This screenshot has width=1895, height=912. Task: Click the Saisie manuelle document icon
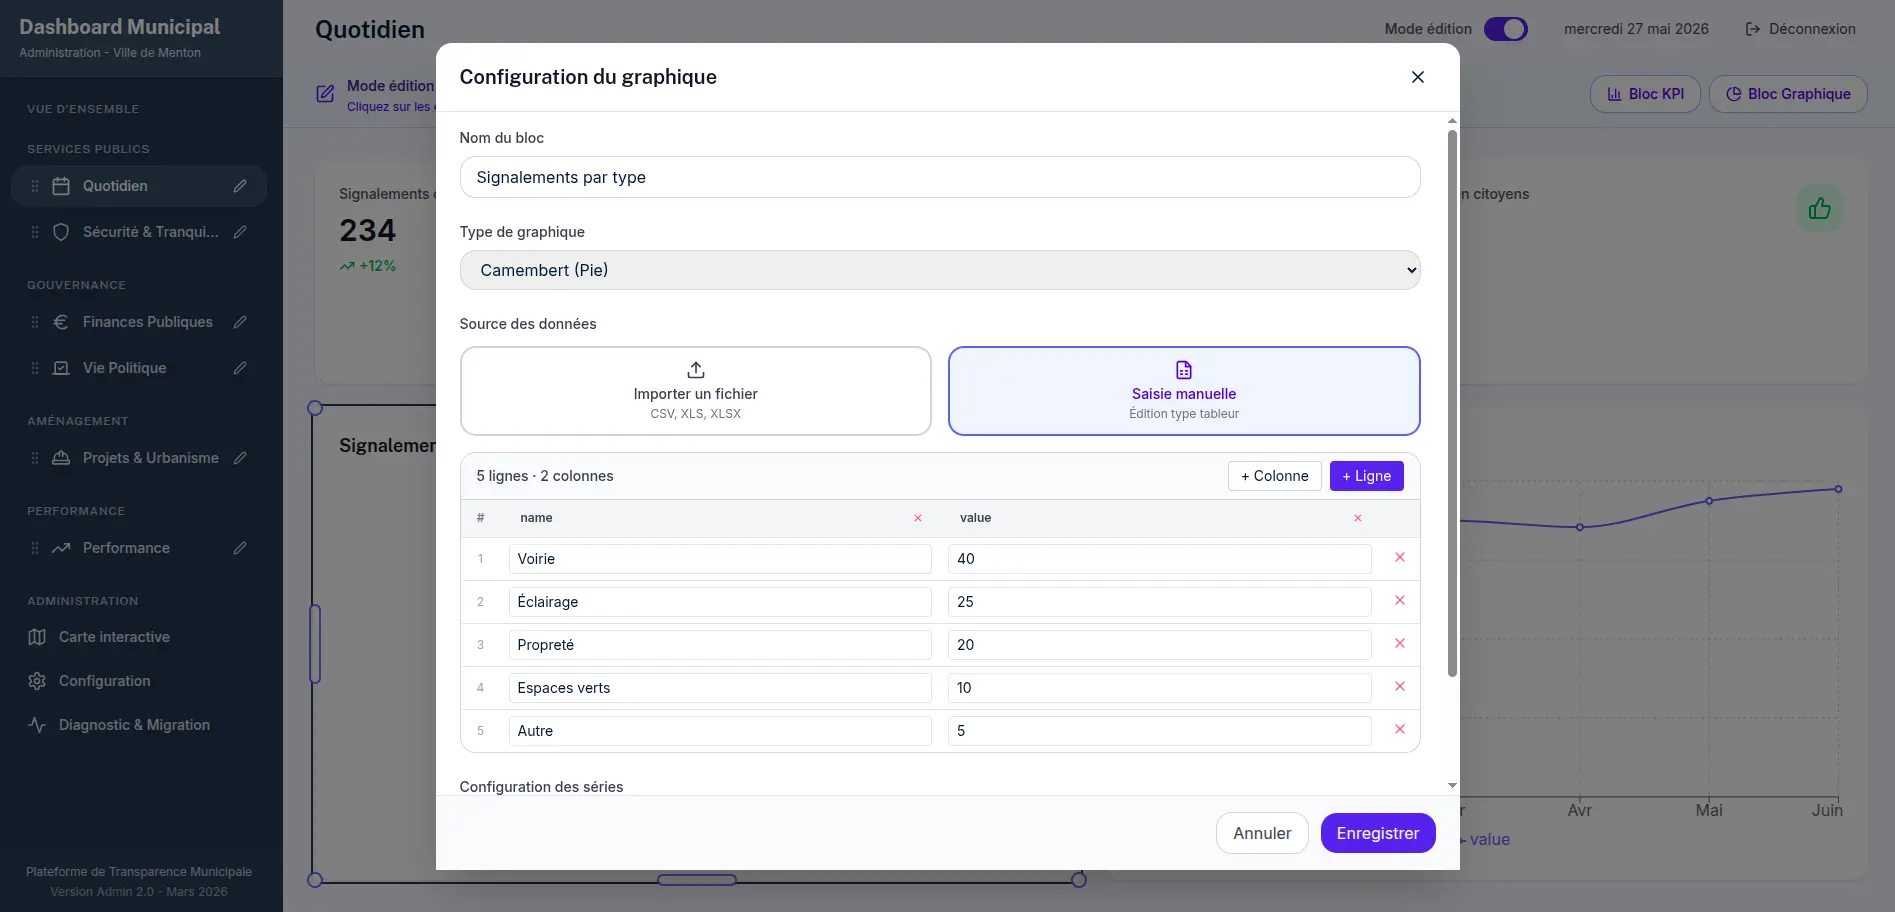tap(1184, 370)
